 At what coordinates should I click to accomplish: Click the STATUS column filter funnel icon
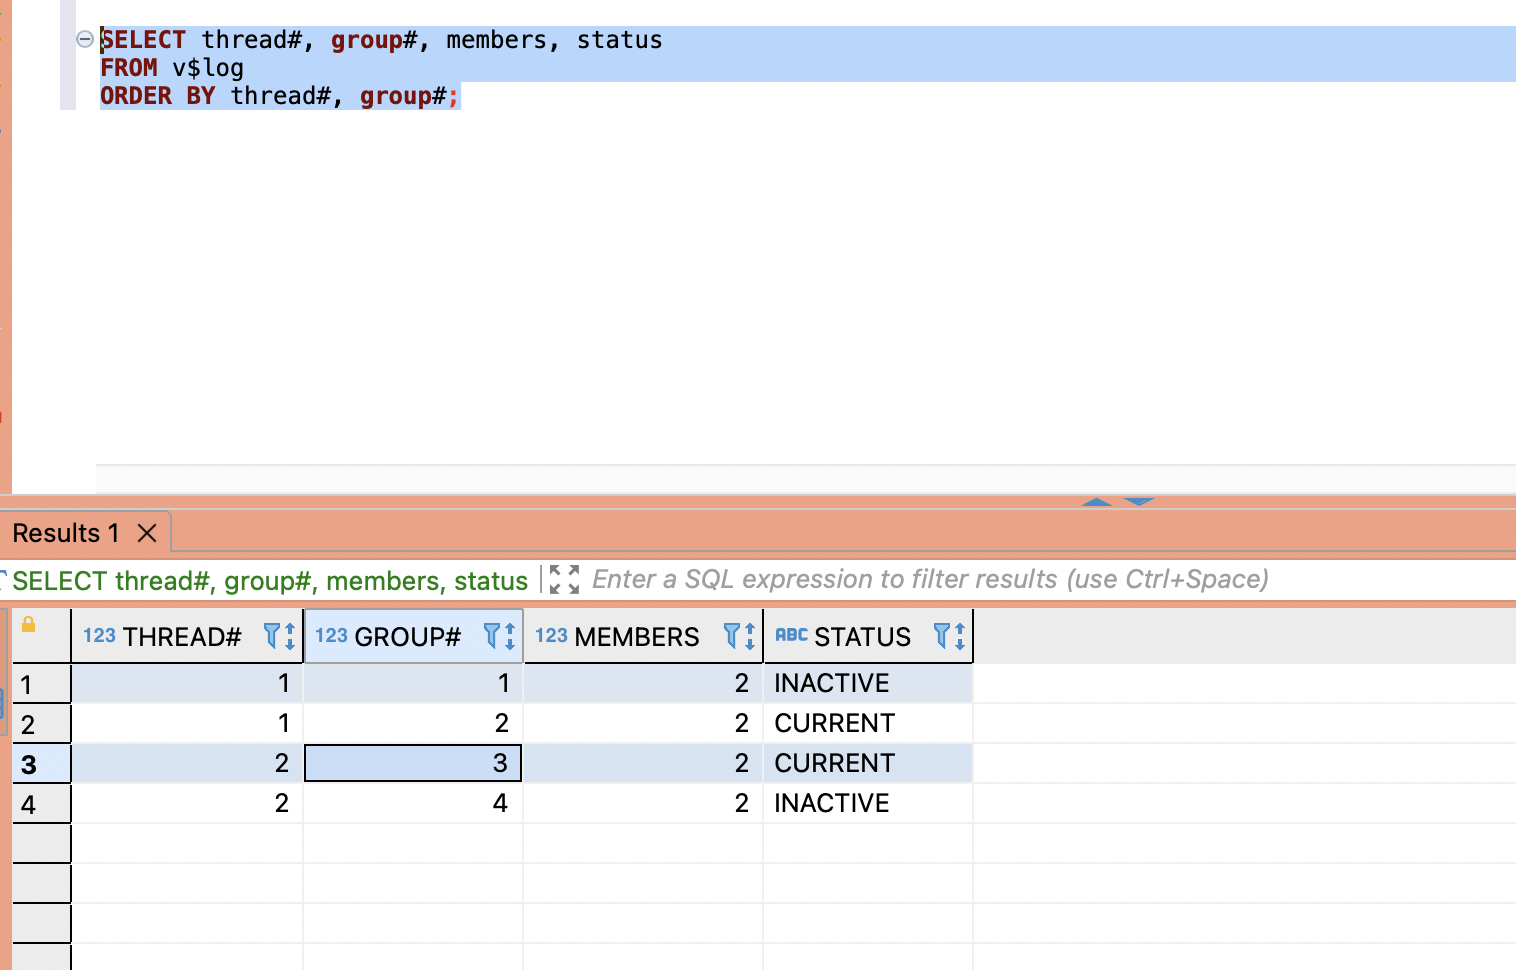[x=941, y=636]
